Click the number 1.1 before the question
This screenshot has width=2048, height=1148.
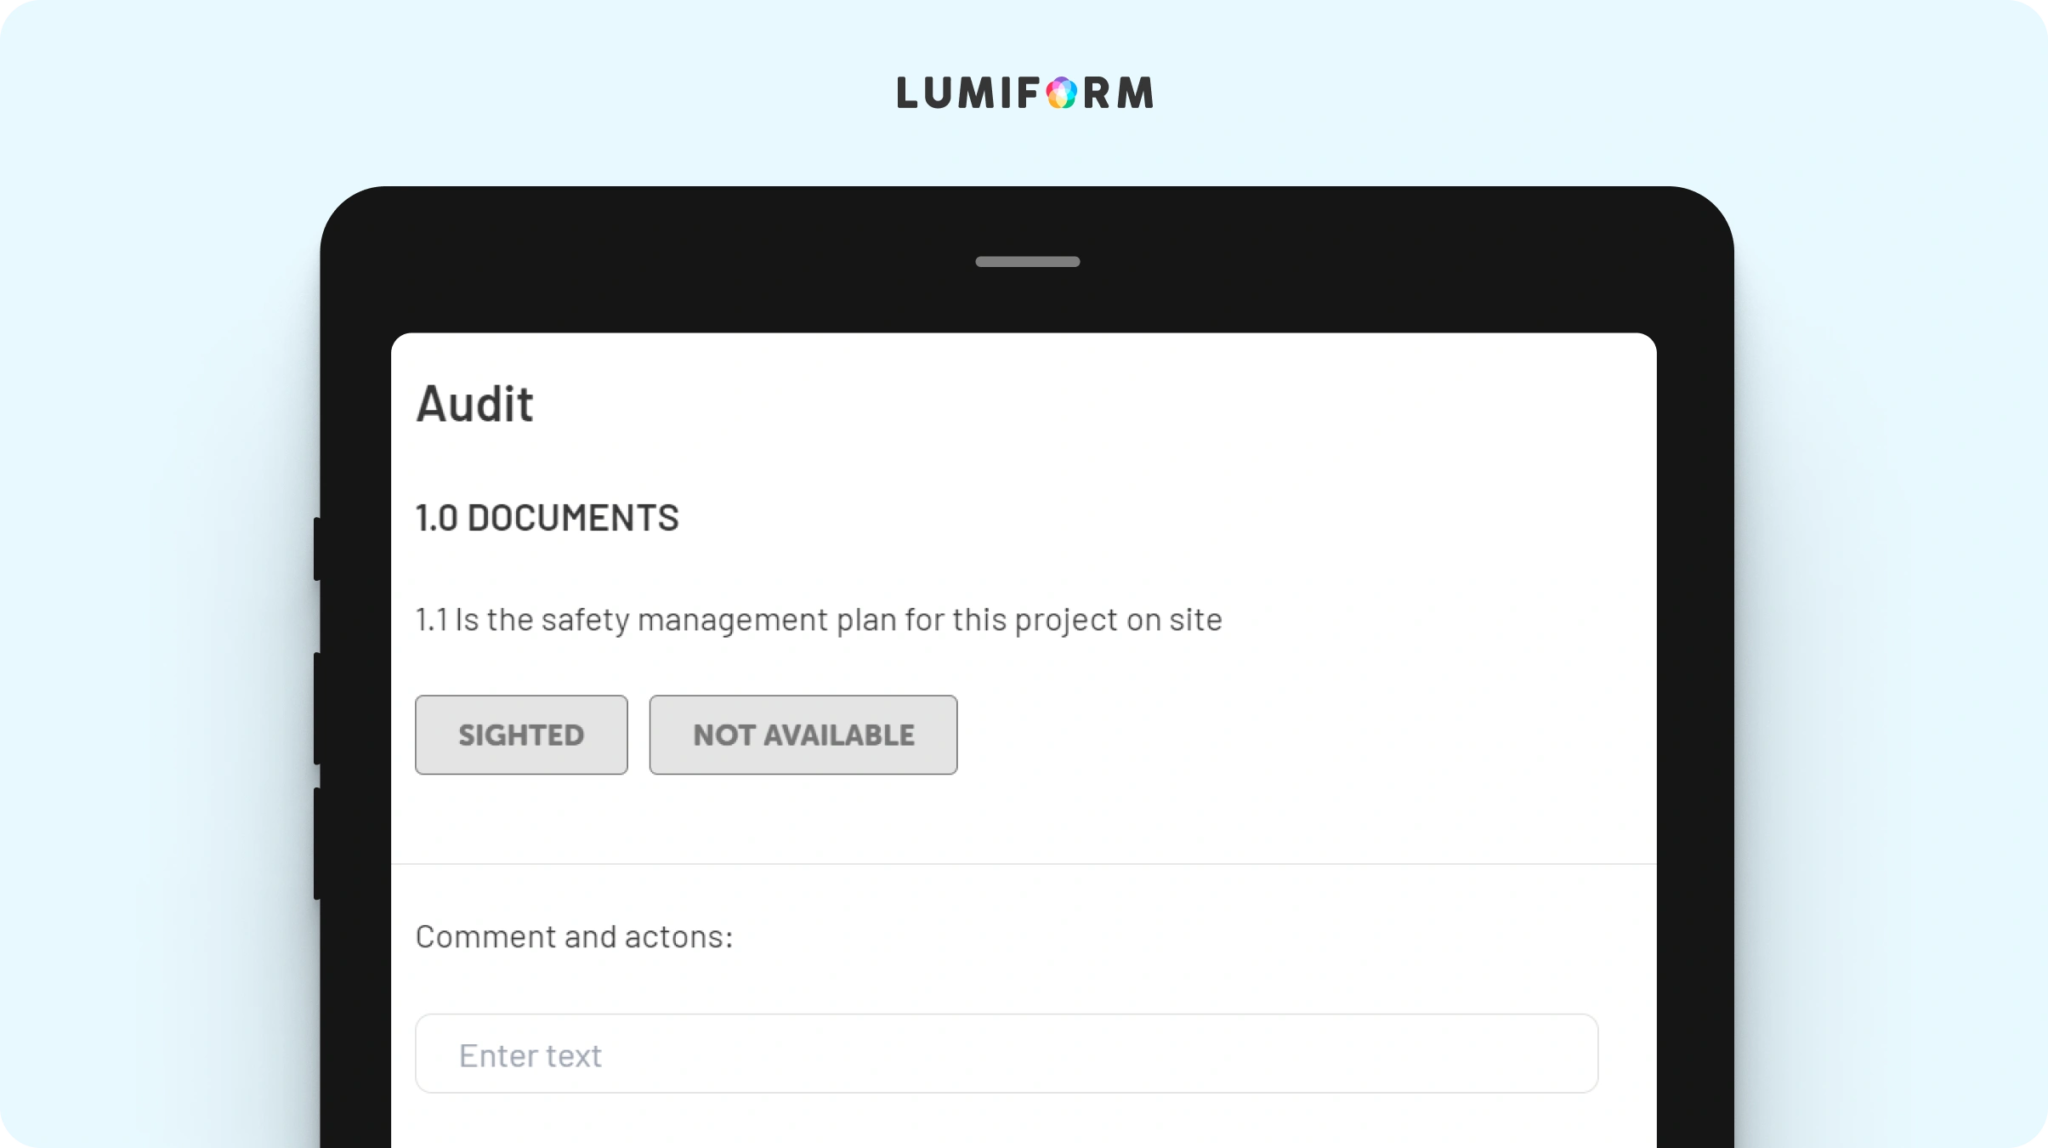[431, 620]
